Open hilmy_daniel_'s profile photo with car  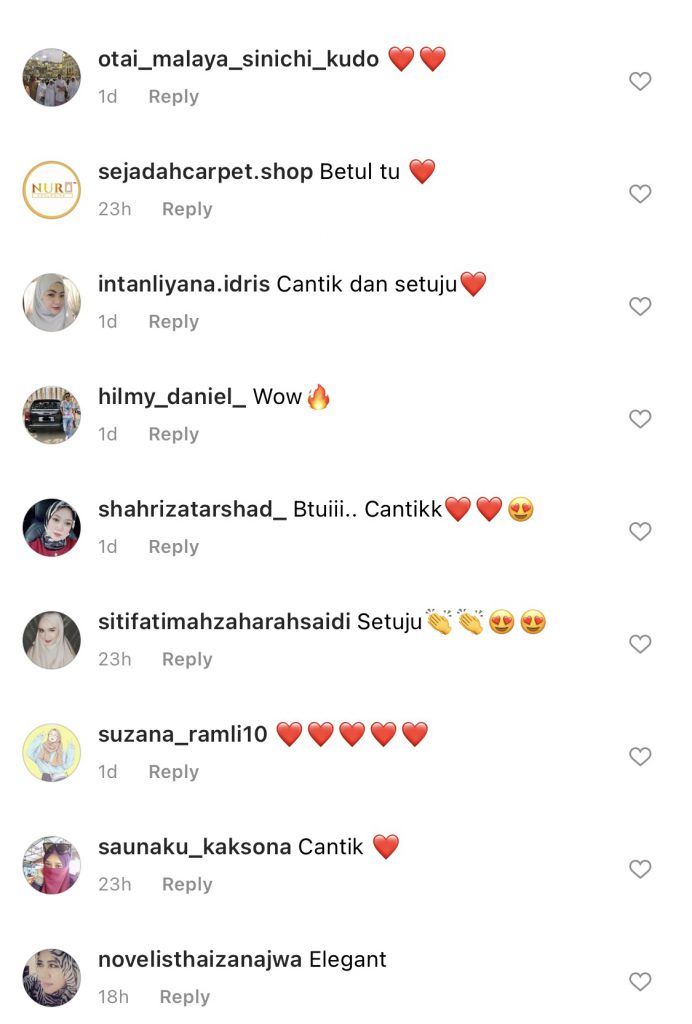tap(52, 415)
